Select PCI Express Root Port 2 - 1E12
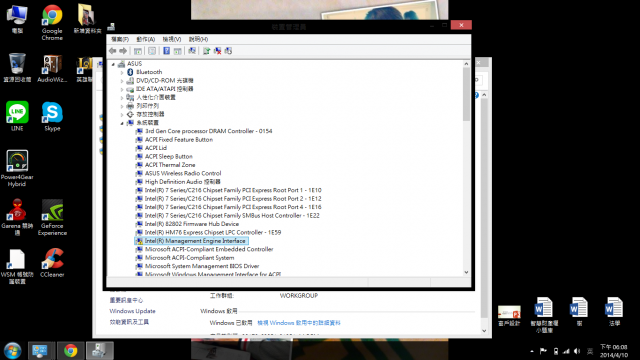Image resolution: width=640 pixels, height=360 pixels. (233, 198)
